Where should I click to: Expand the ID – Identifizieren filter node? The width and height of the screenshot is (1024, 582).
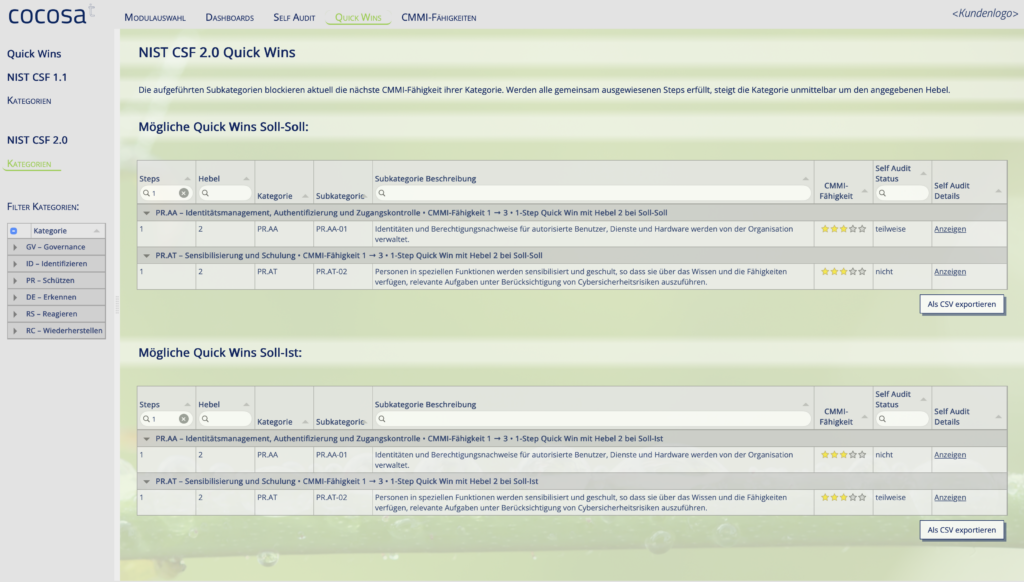15,264
